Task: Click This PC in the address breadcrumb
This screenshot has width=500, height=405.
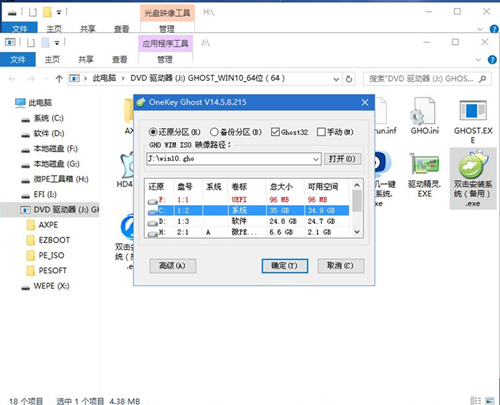Action: [104, 78]
